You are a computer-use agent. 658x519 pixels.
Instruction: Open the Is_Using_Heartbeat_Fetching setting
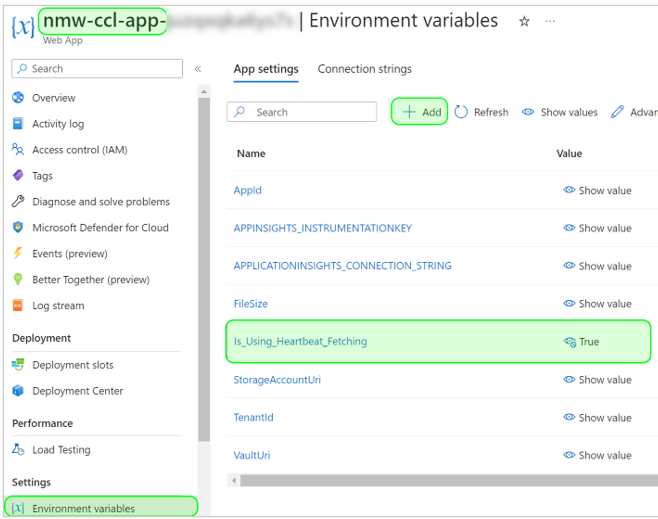[300, 342]
